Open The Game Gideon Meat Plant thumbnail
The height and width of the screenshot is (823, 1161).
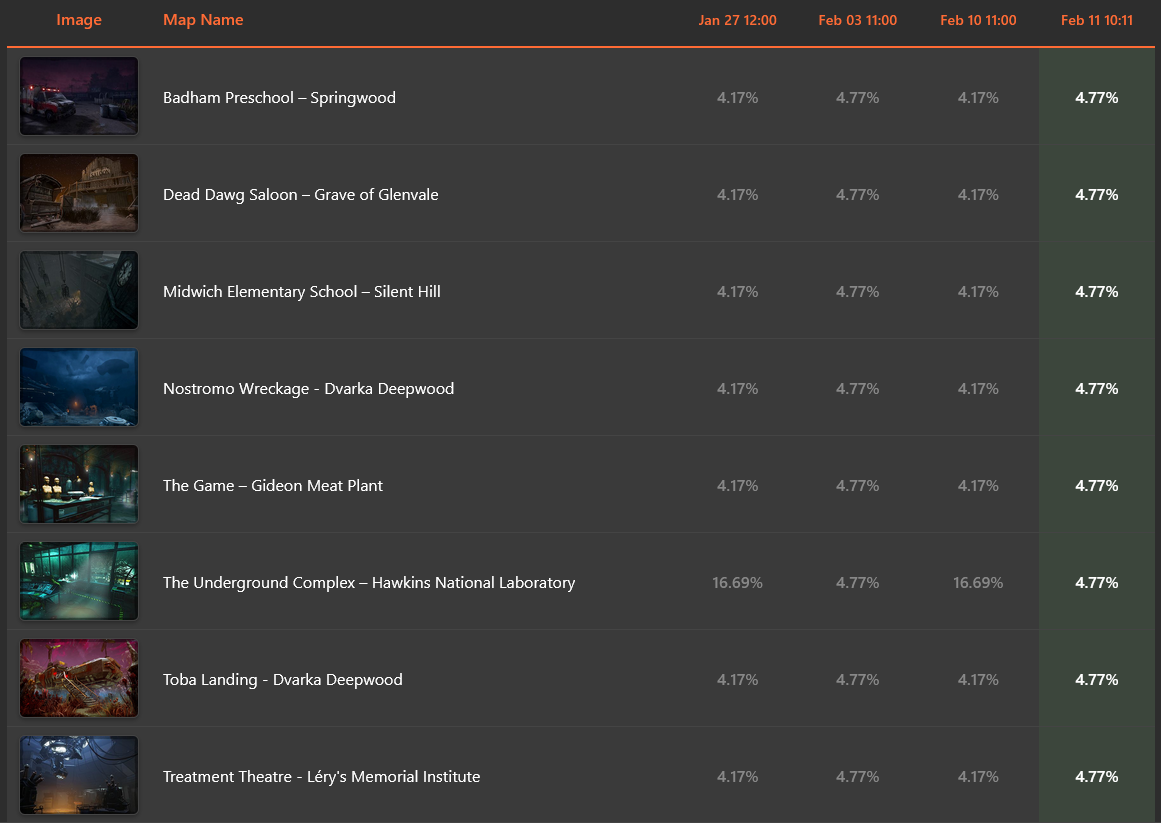pyautogui.click(x=79, y=484)
